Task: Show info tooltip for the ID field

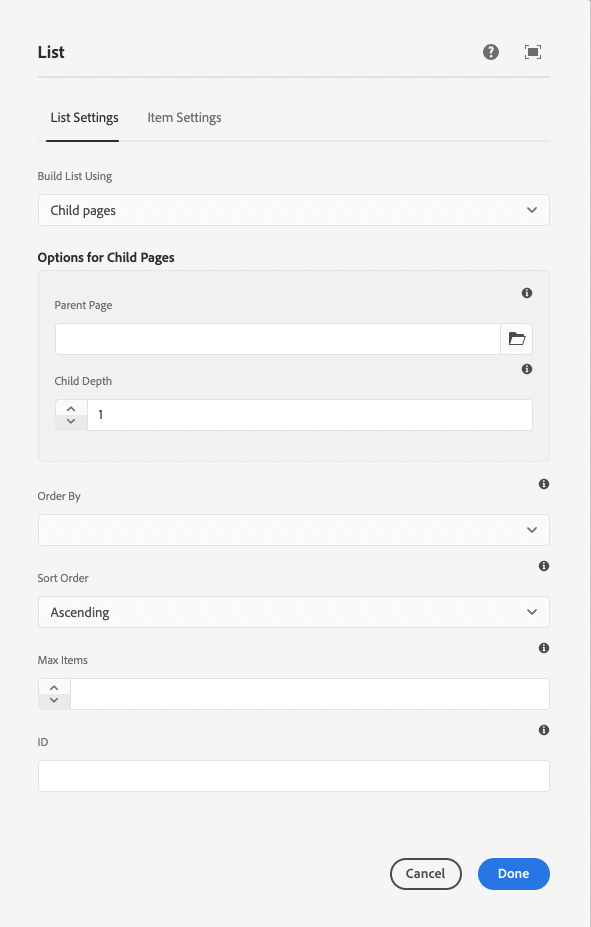Action: click(544, 730)
